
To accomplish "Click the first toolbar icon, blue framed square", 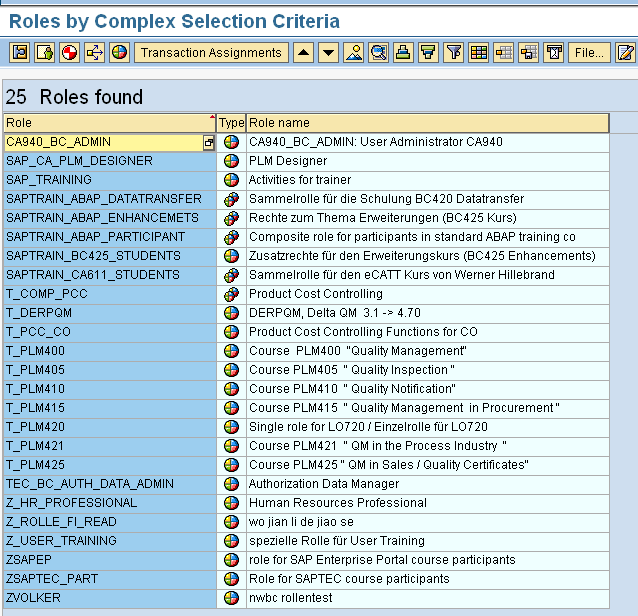I will pos(20,52).
